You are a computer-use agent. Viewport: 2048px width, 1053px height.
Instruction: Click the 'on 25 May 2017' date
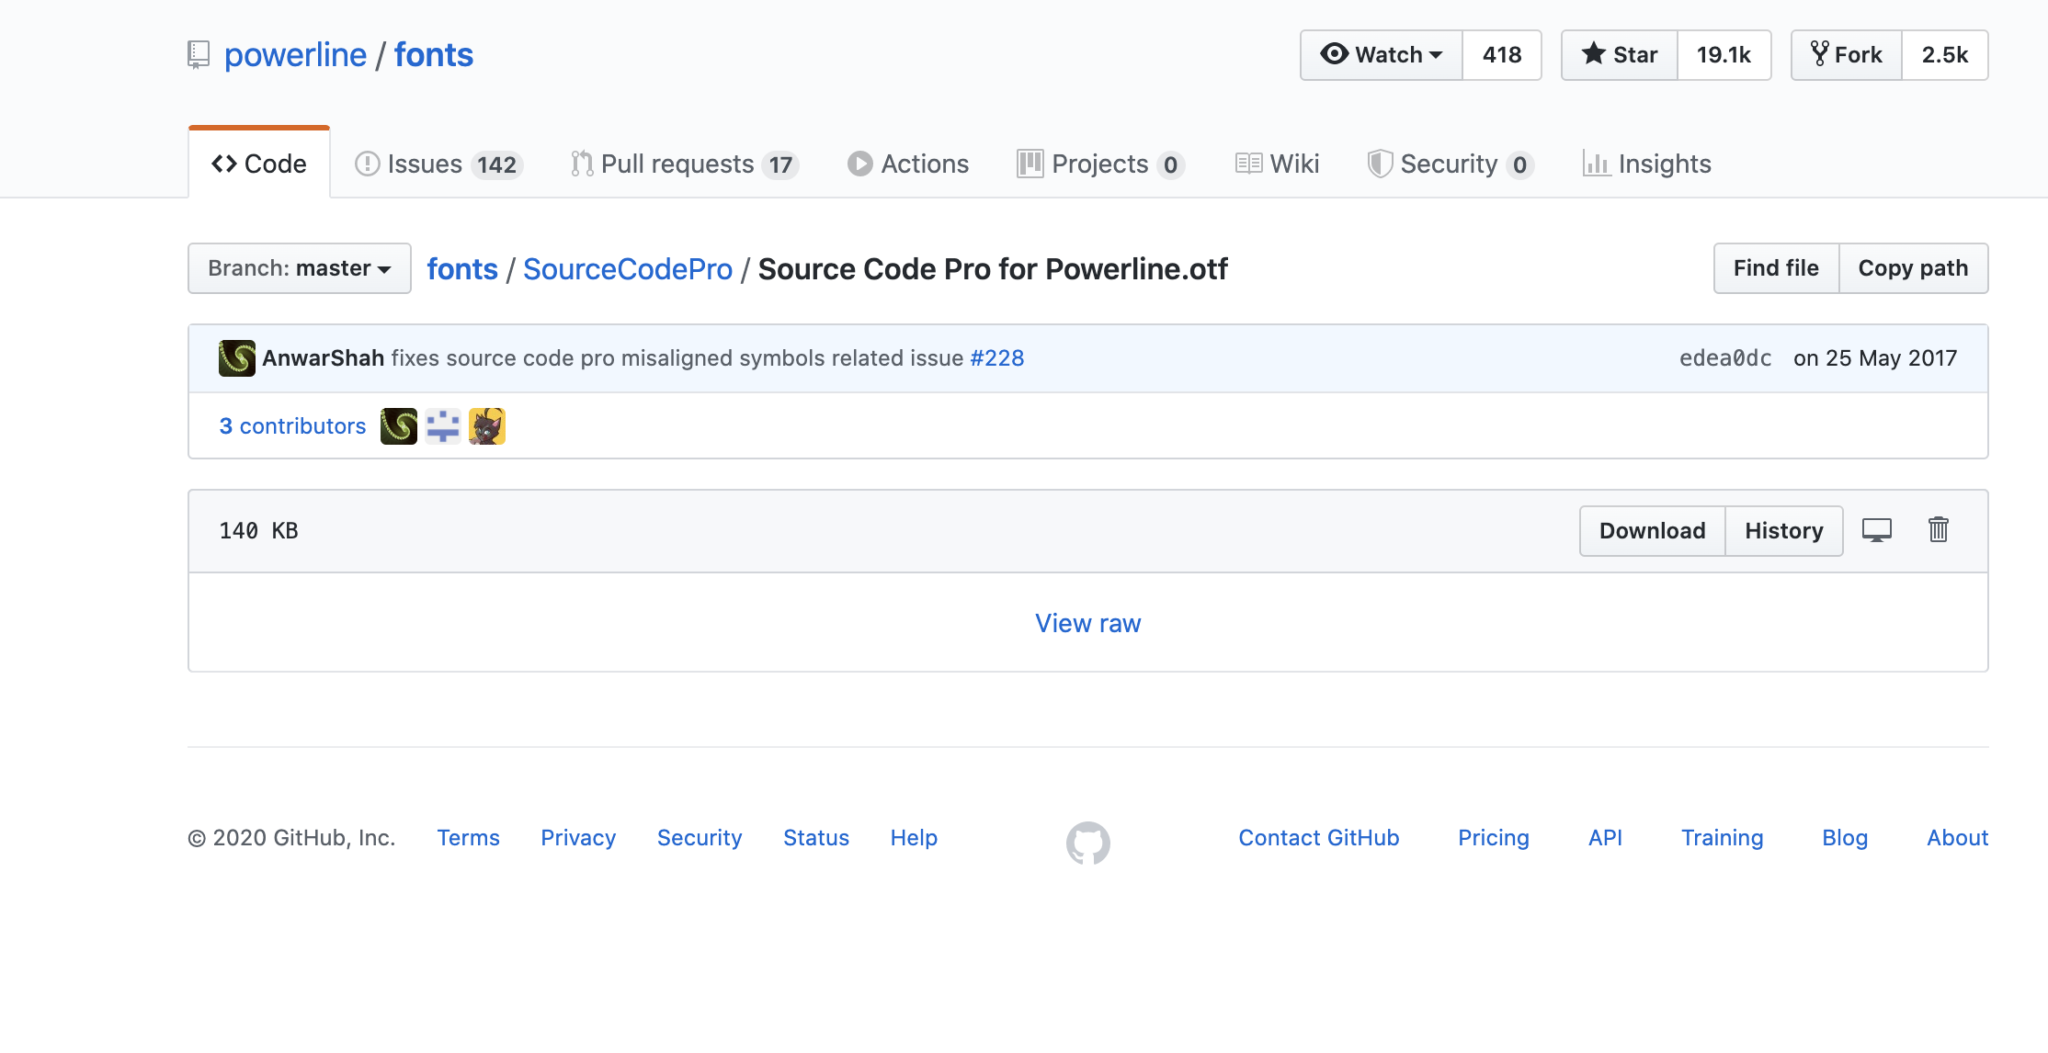pos(1875,358)
